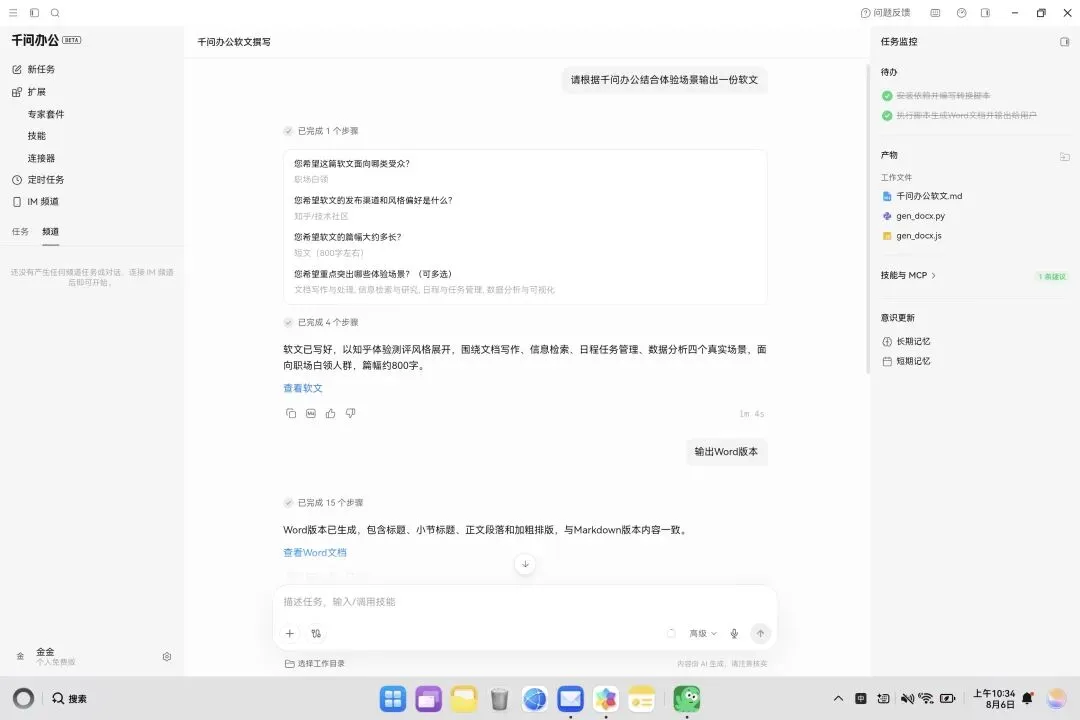Open the taskbar 搜索 box

point(70,699)
